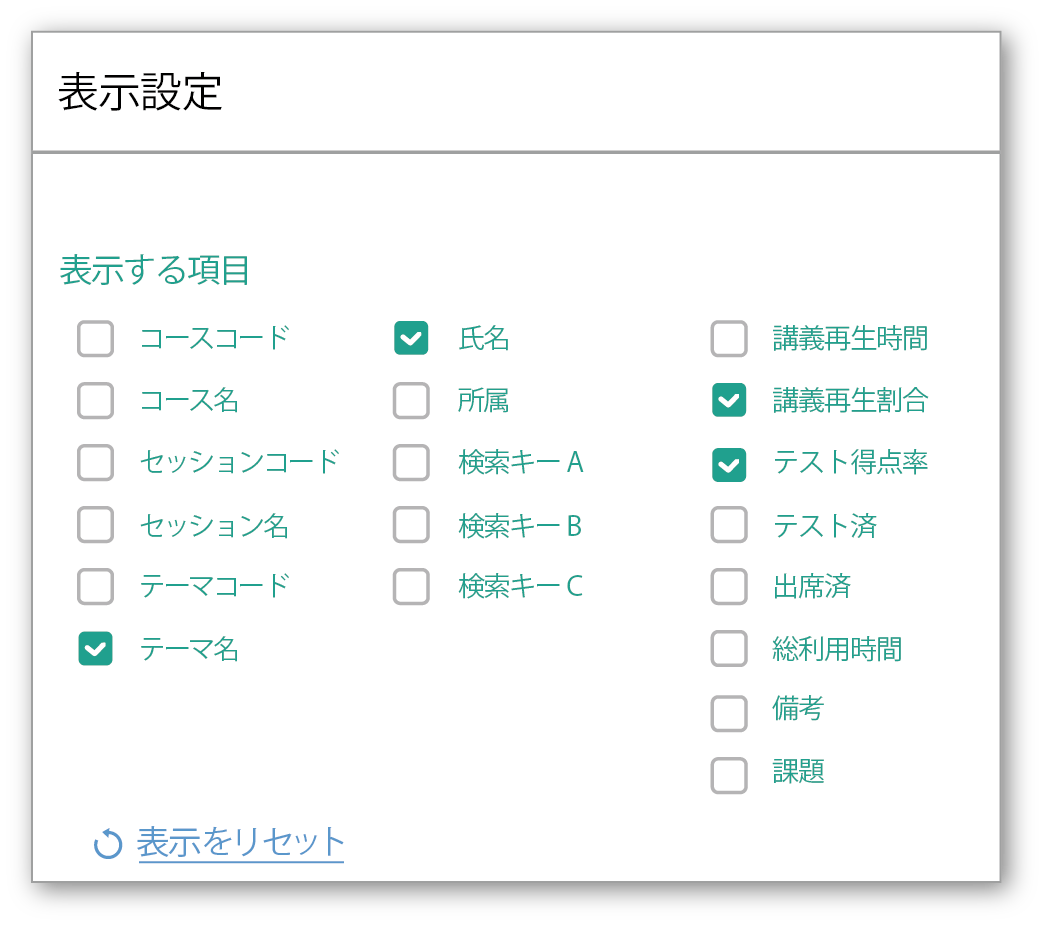
Task: Disable the 講義再生割合 checkbox
Action: click(729, 401)
